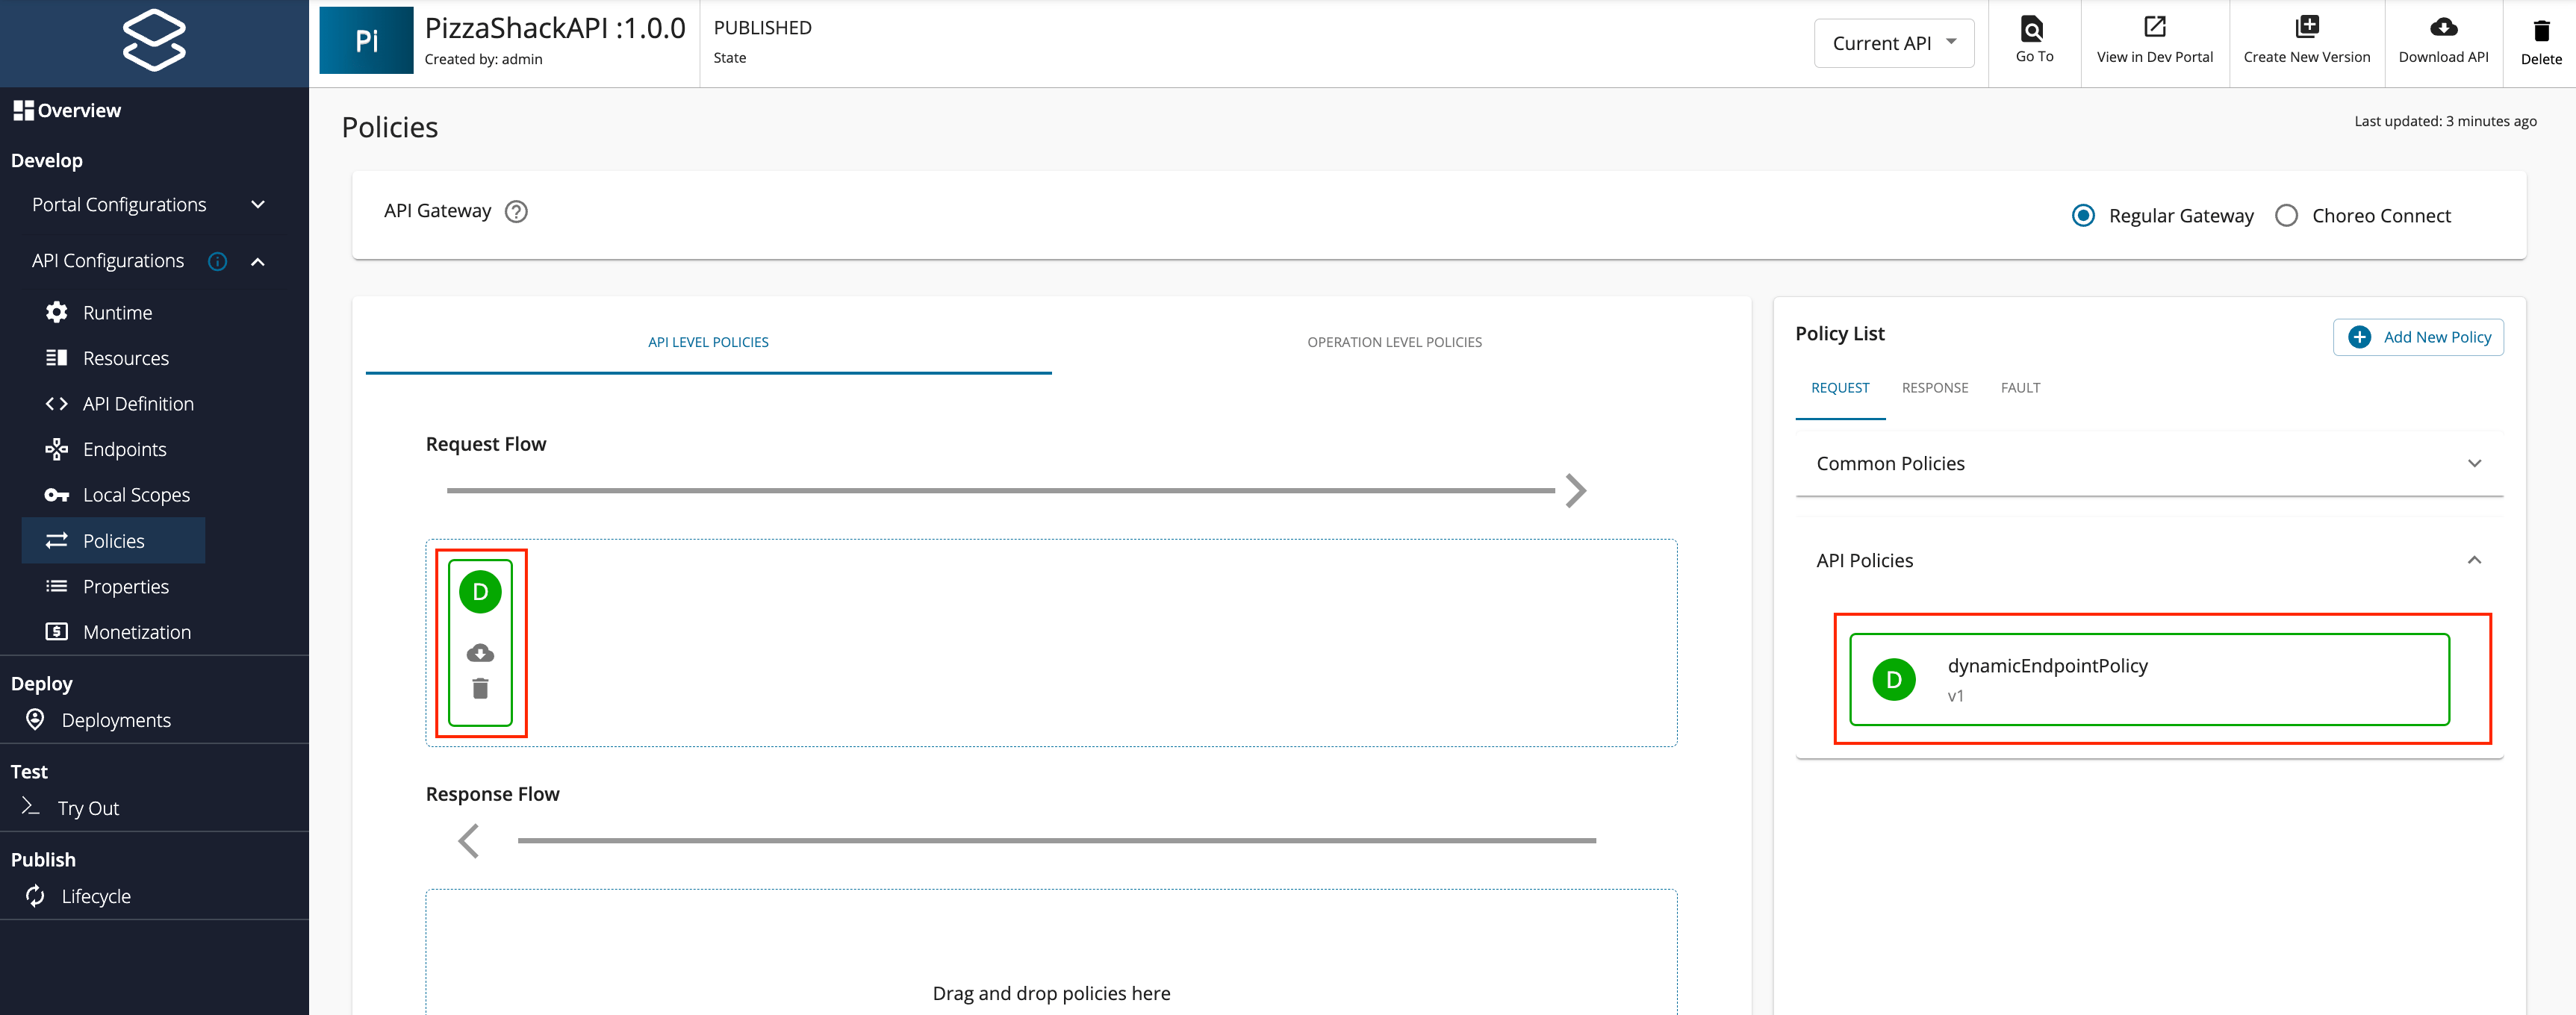Click the Go To search icon
Viewport: 2576px width, 1015px height.
[x=2034, y=28]
